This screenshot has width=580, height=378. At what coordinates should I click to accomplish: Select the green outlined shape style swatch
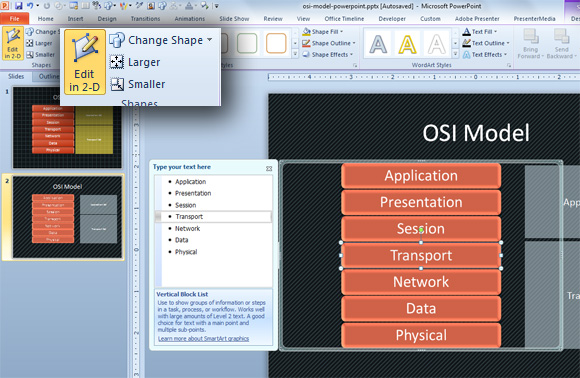click(247, 43)
